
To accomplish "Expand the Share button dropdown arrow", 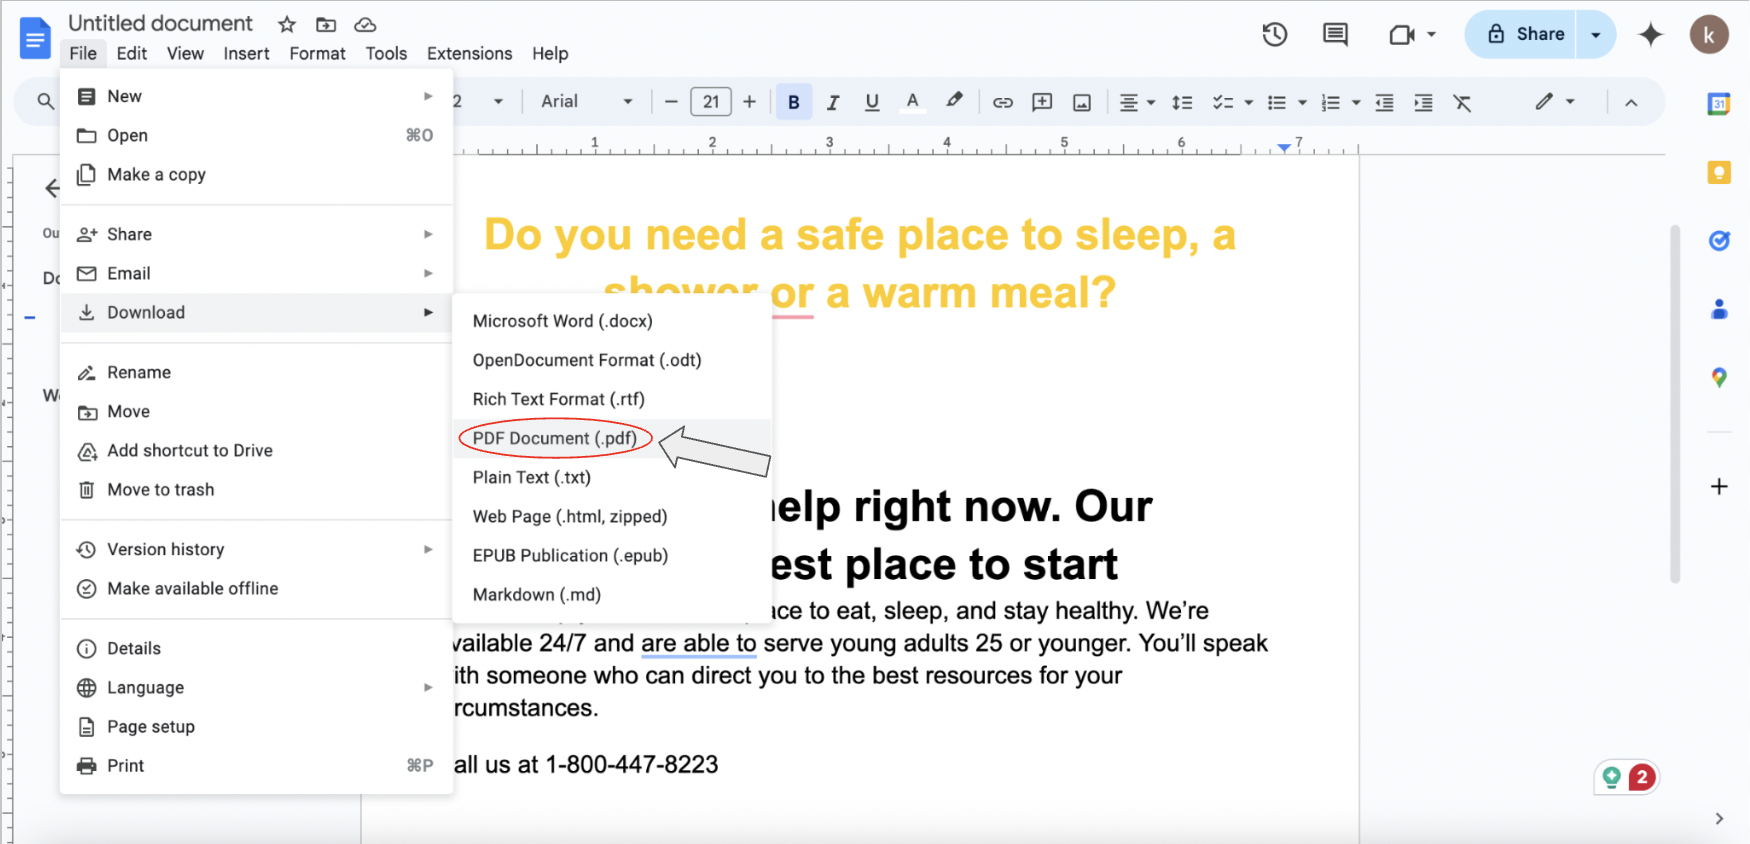I will point(1596,35).
